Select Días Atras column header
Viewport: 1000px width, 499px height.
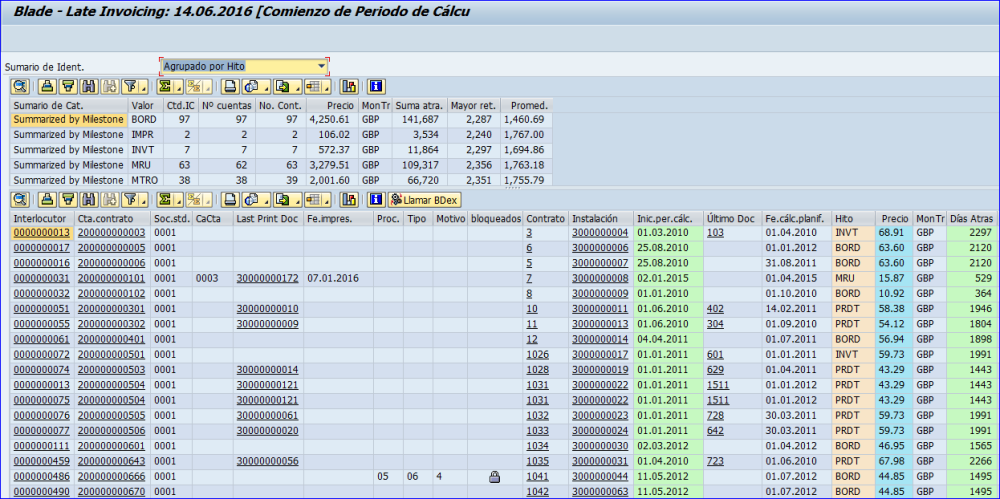click(x=971, y=218)
